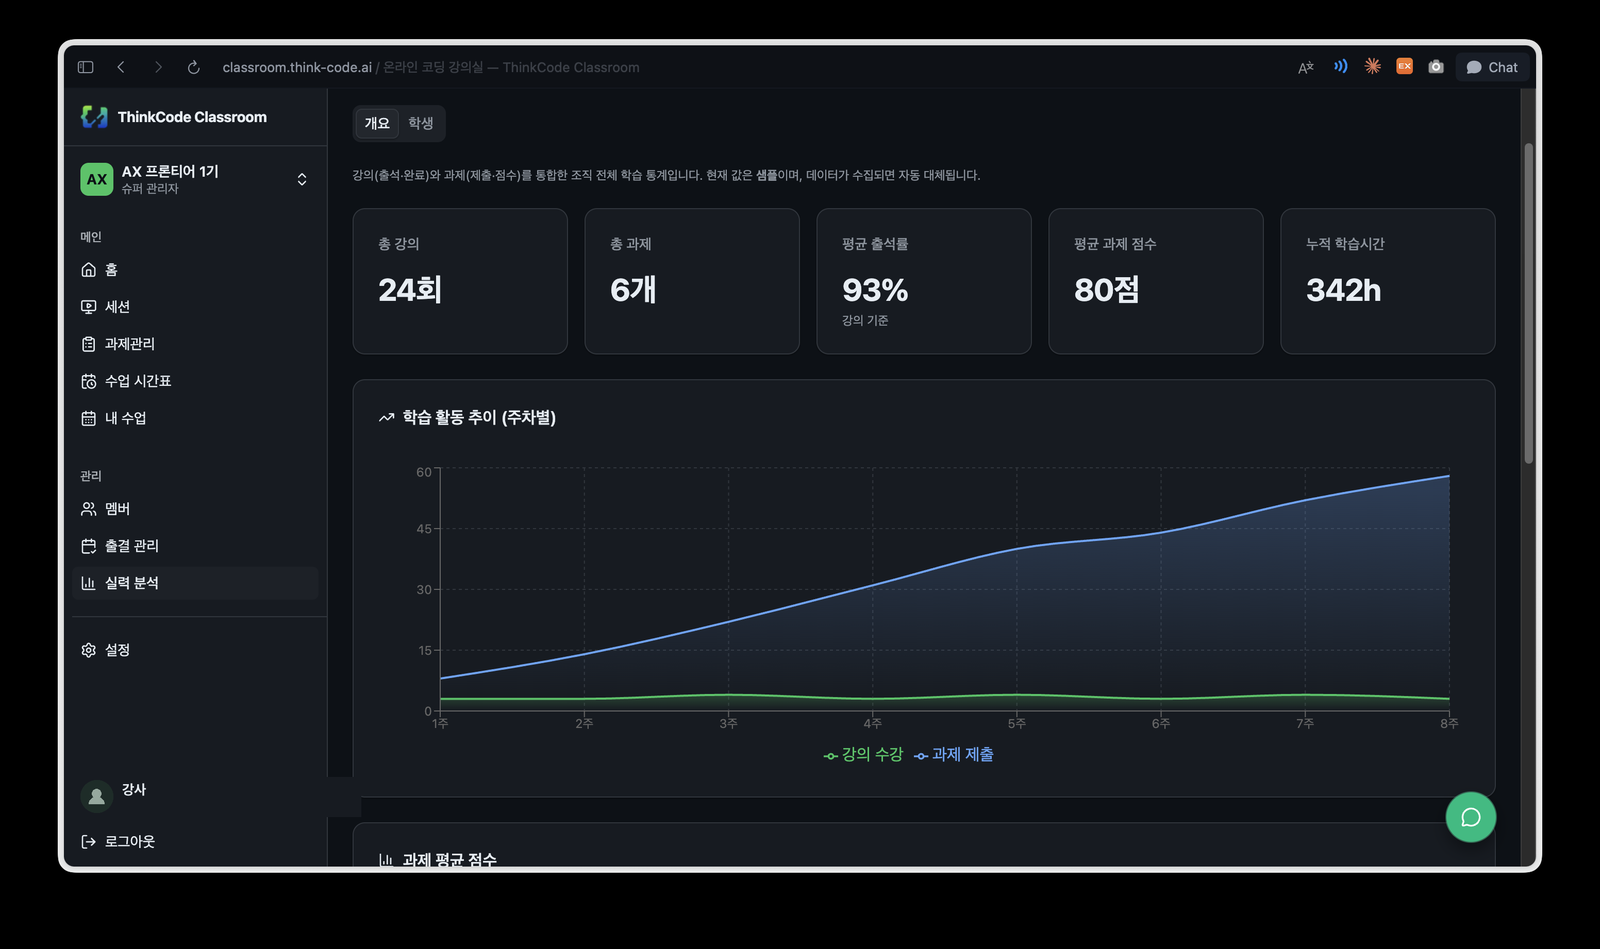Switch to the 개요 tab
The width and height of the screenshot is (1600, 949).
[x=377, y=123]
